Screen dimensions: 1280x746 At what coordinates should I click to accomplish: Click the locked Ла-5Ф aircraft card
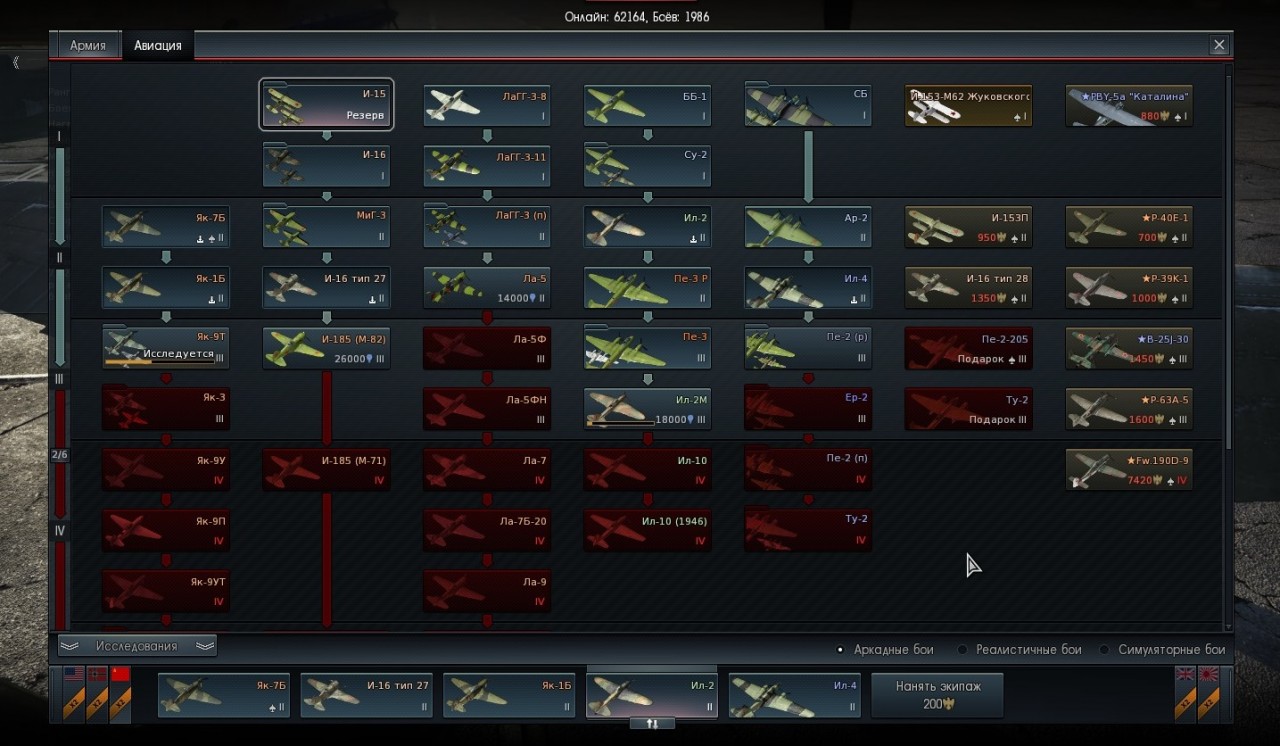487,348
